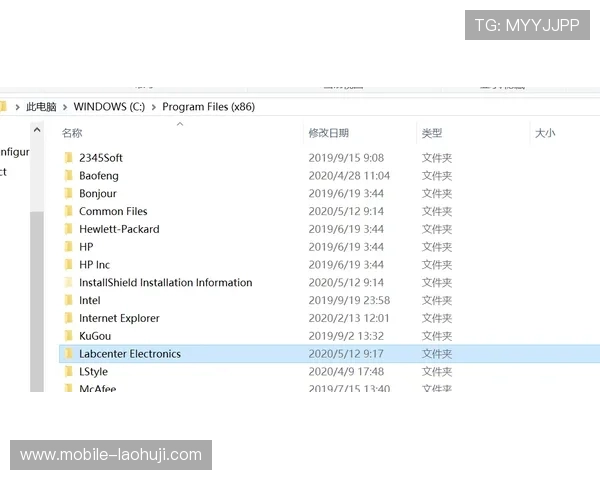This screenshot has width=600, height=480.
Task: Expand chevron after 此电脑 in address bar
Action: point(65,107)
